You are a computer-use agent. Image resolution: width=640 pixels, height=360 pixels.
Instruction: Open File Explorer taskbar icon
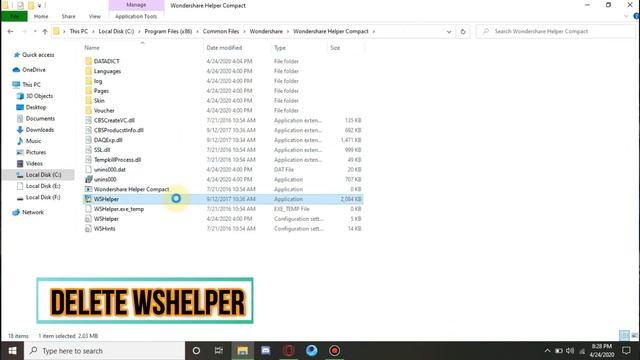[x=242, y=351]
